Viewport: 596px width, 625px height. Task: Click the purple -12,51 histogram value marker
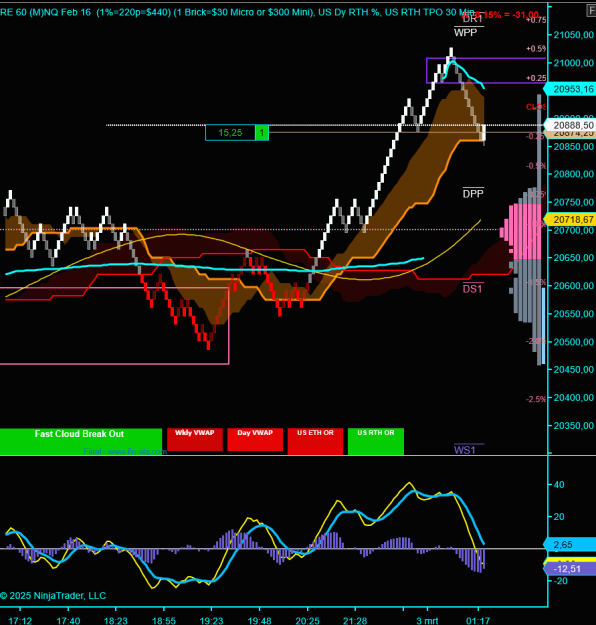point(570,569)
